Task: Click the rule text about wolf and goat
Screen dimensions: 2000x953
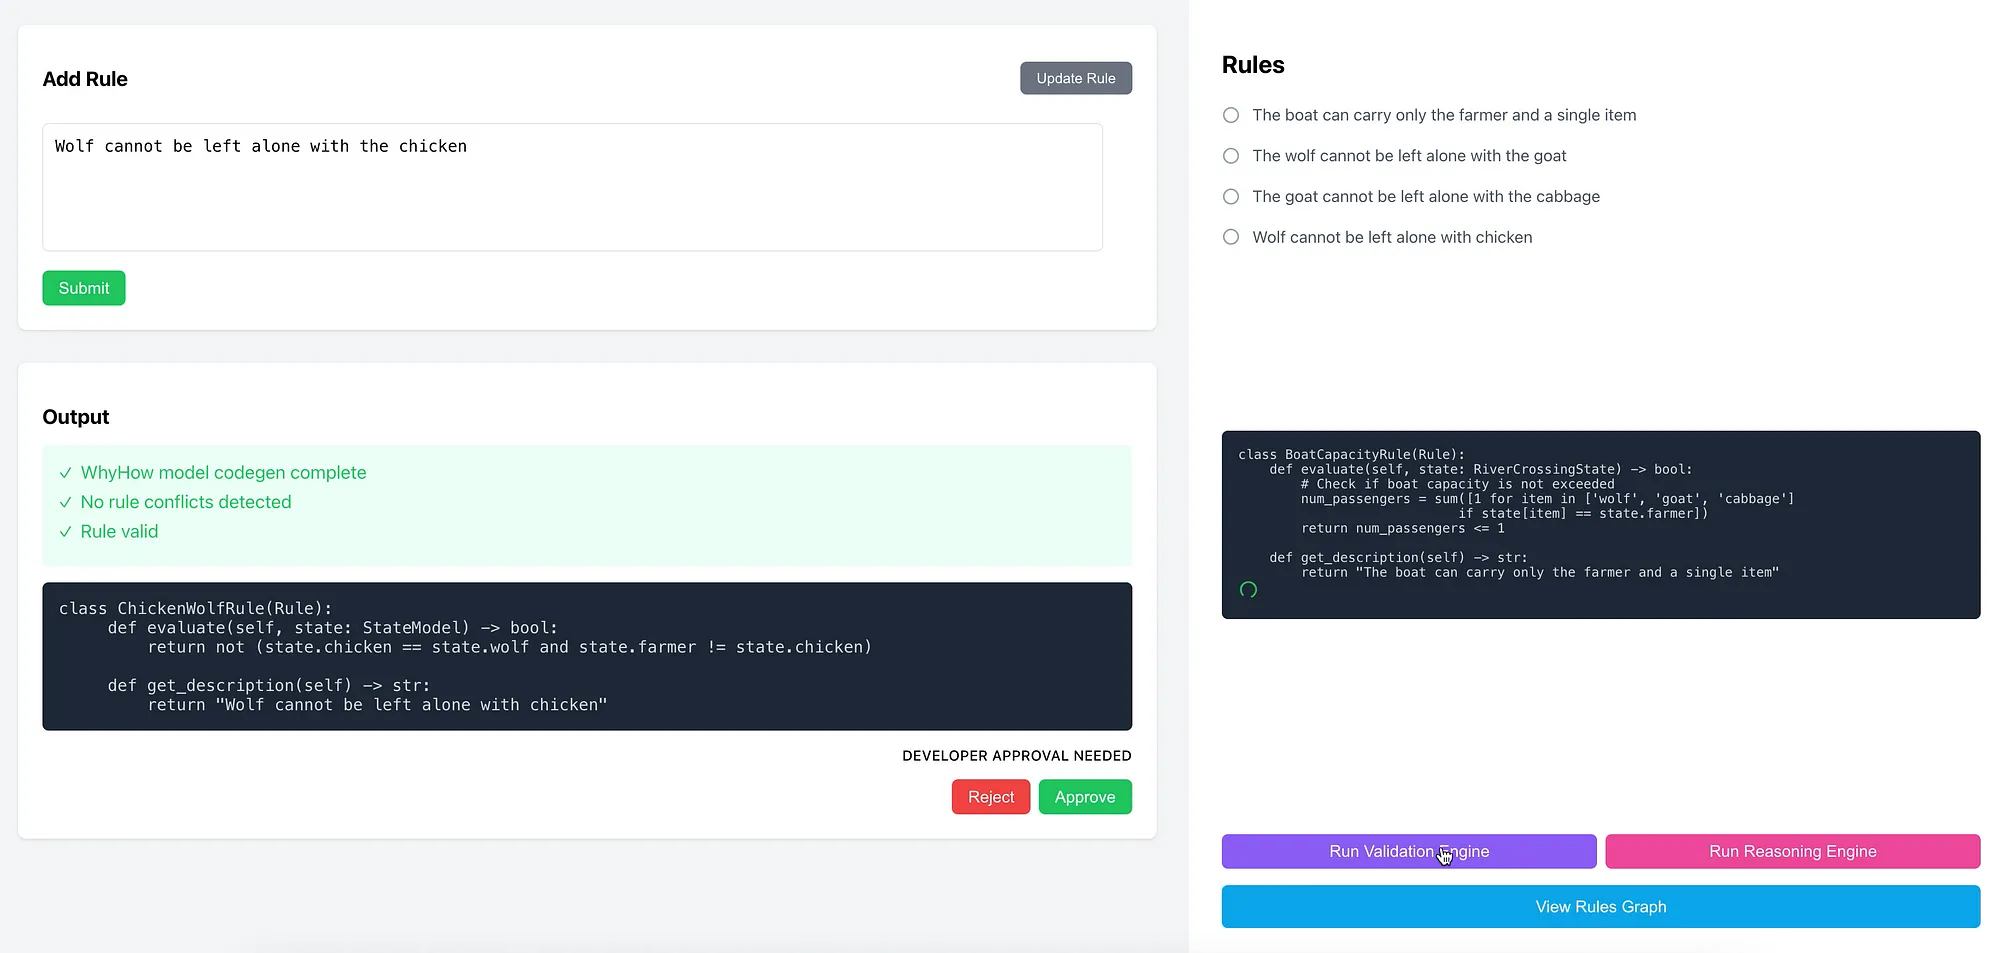Action: coord(1409,156)
